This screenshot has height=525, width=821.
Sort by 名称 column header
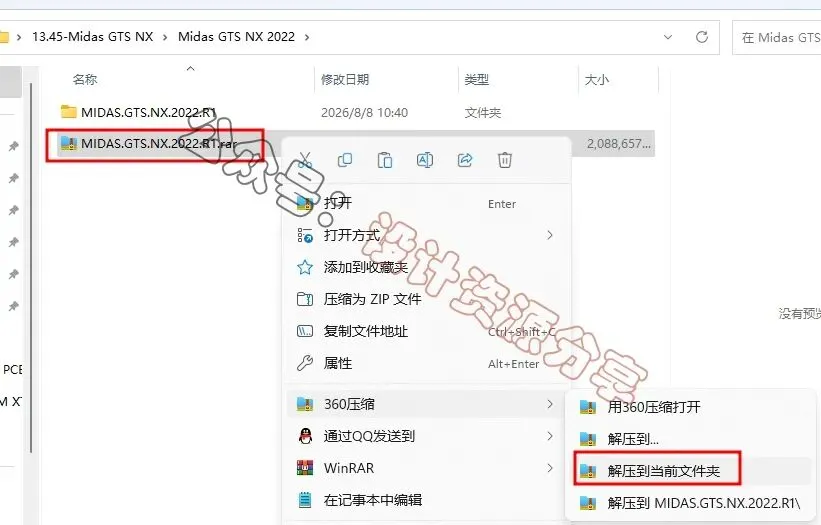coord(85,80)
